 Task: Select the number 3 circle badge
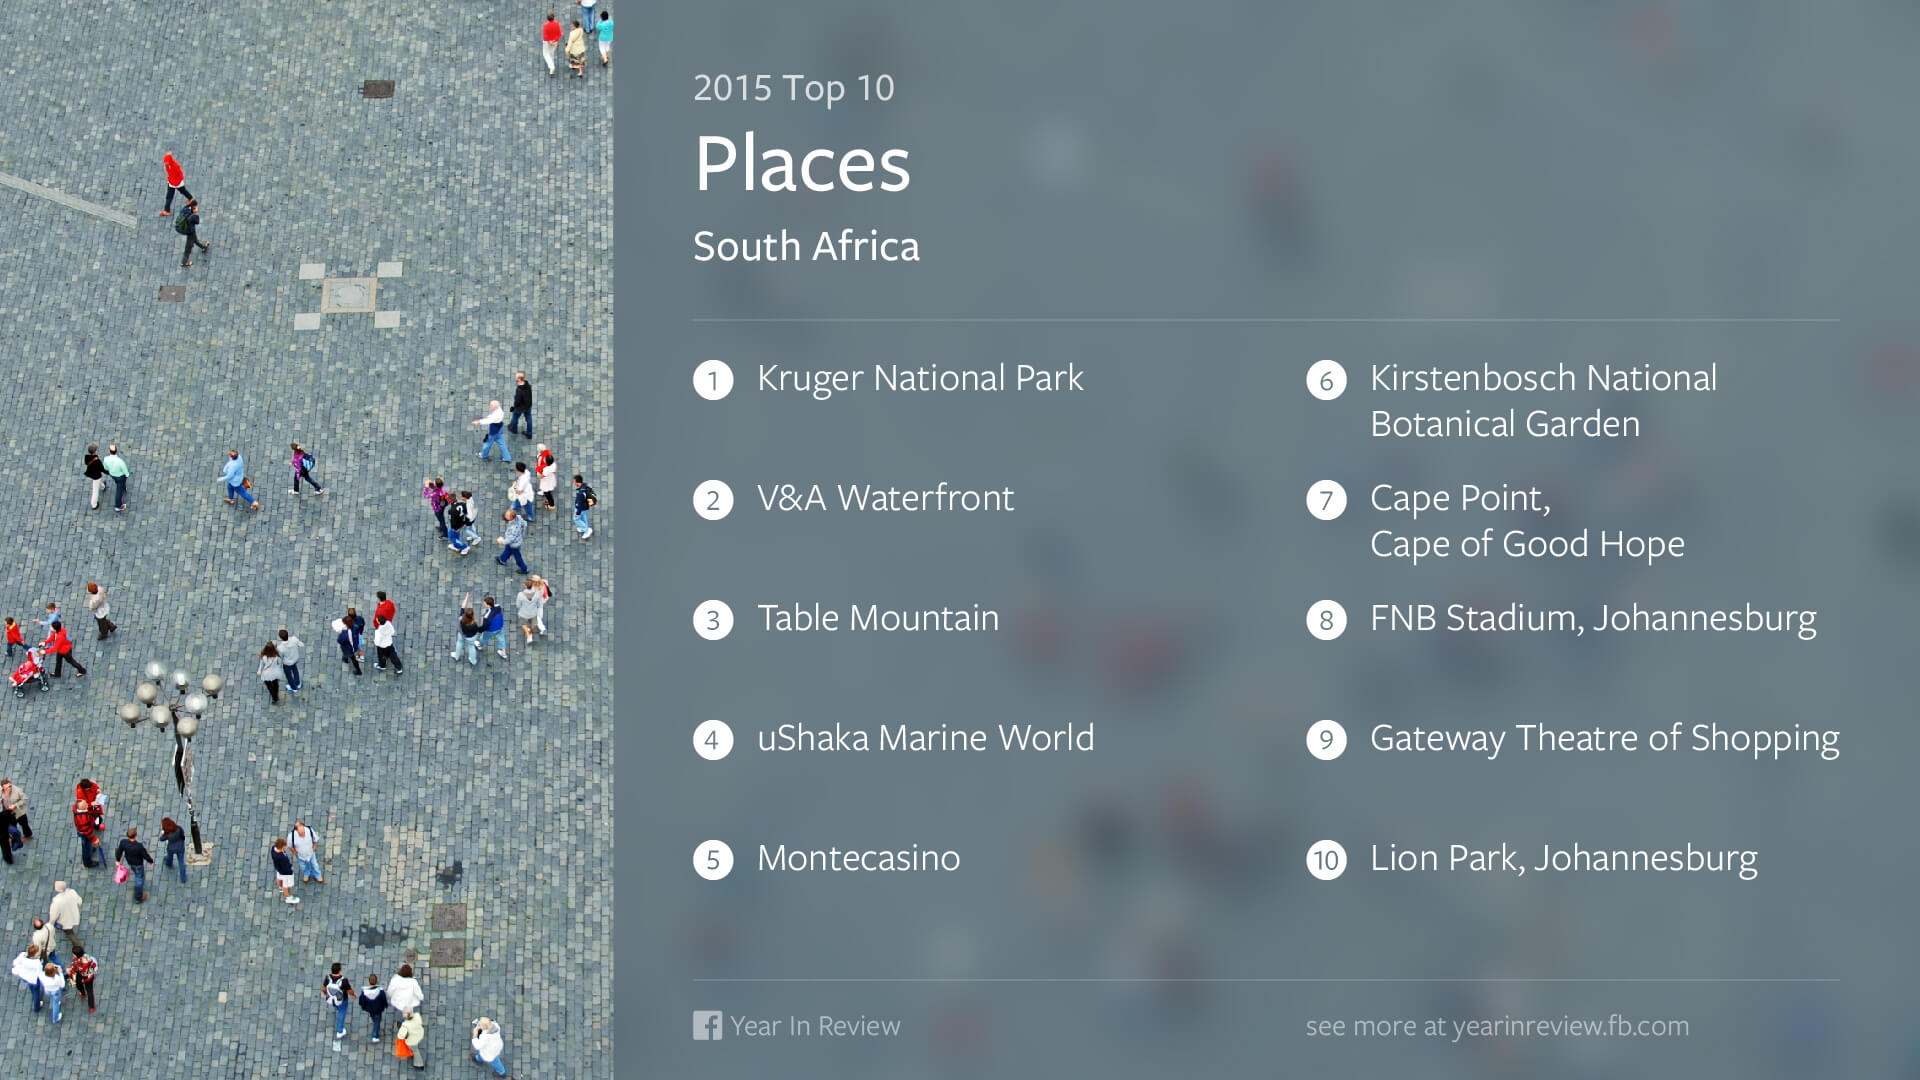(713, 620)
